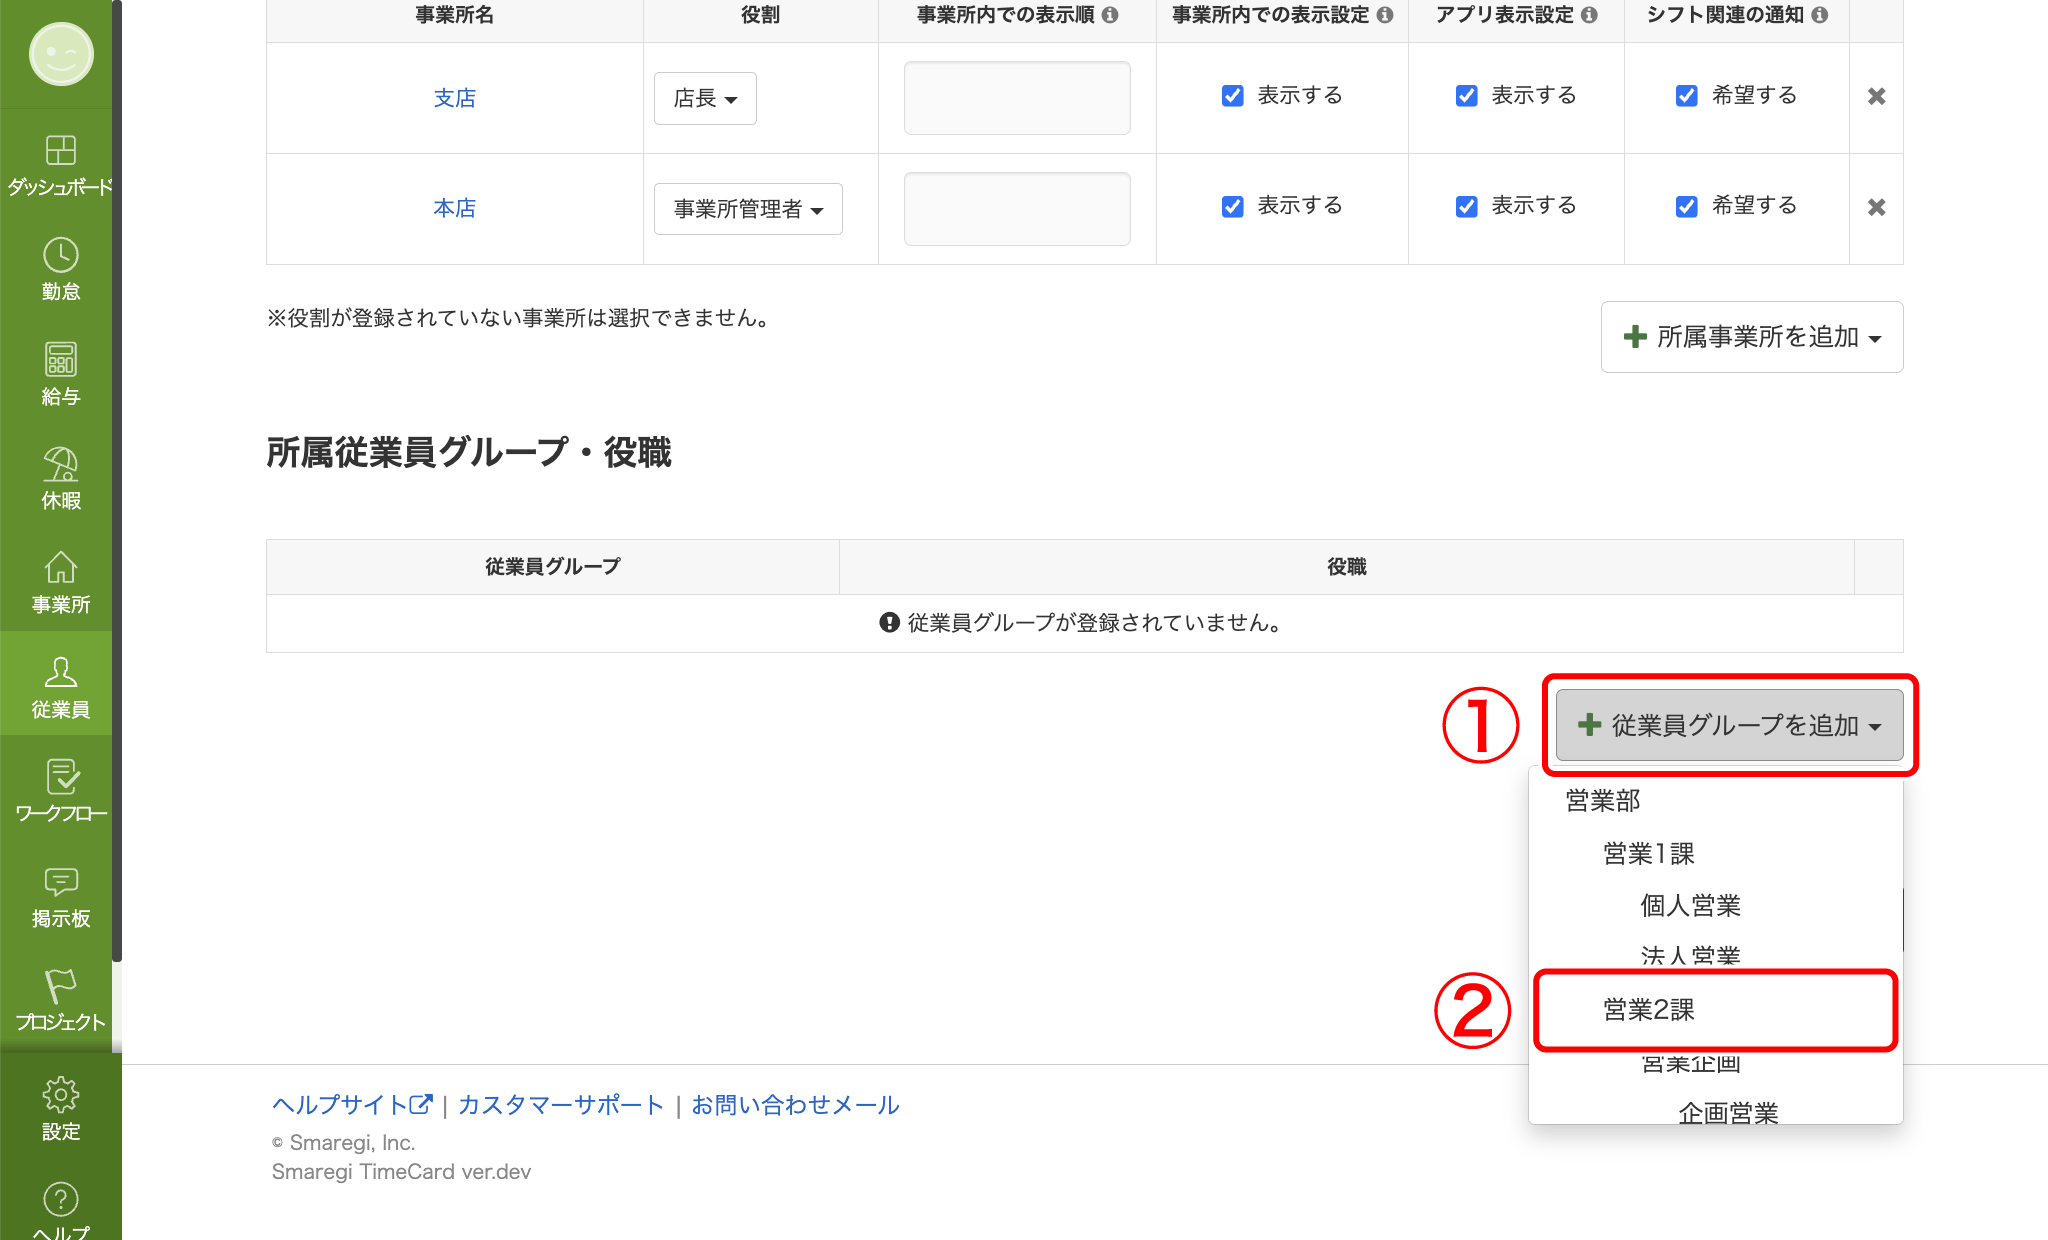2048x1240 pixels.
Task: Open the カスタマーサポート footer link
Action: click(x=561, y=1105)
